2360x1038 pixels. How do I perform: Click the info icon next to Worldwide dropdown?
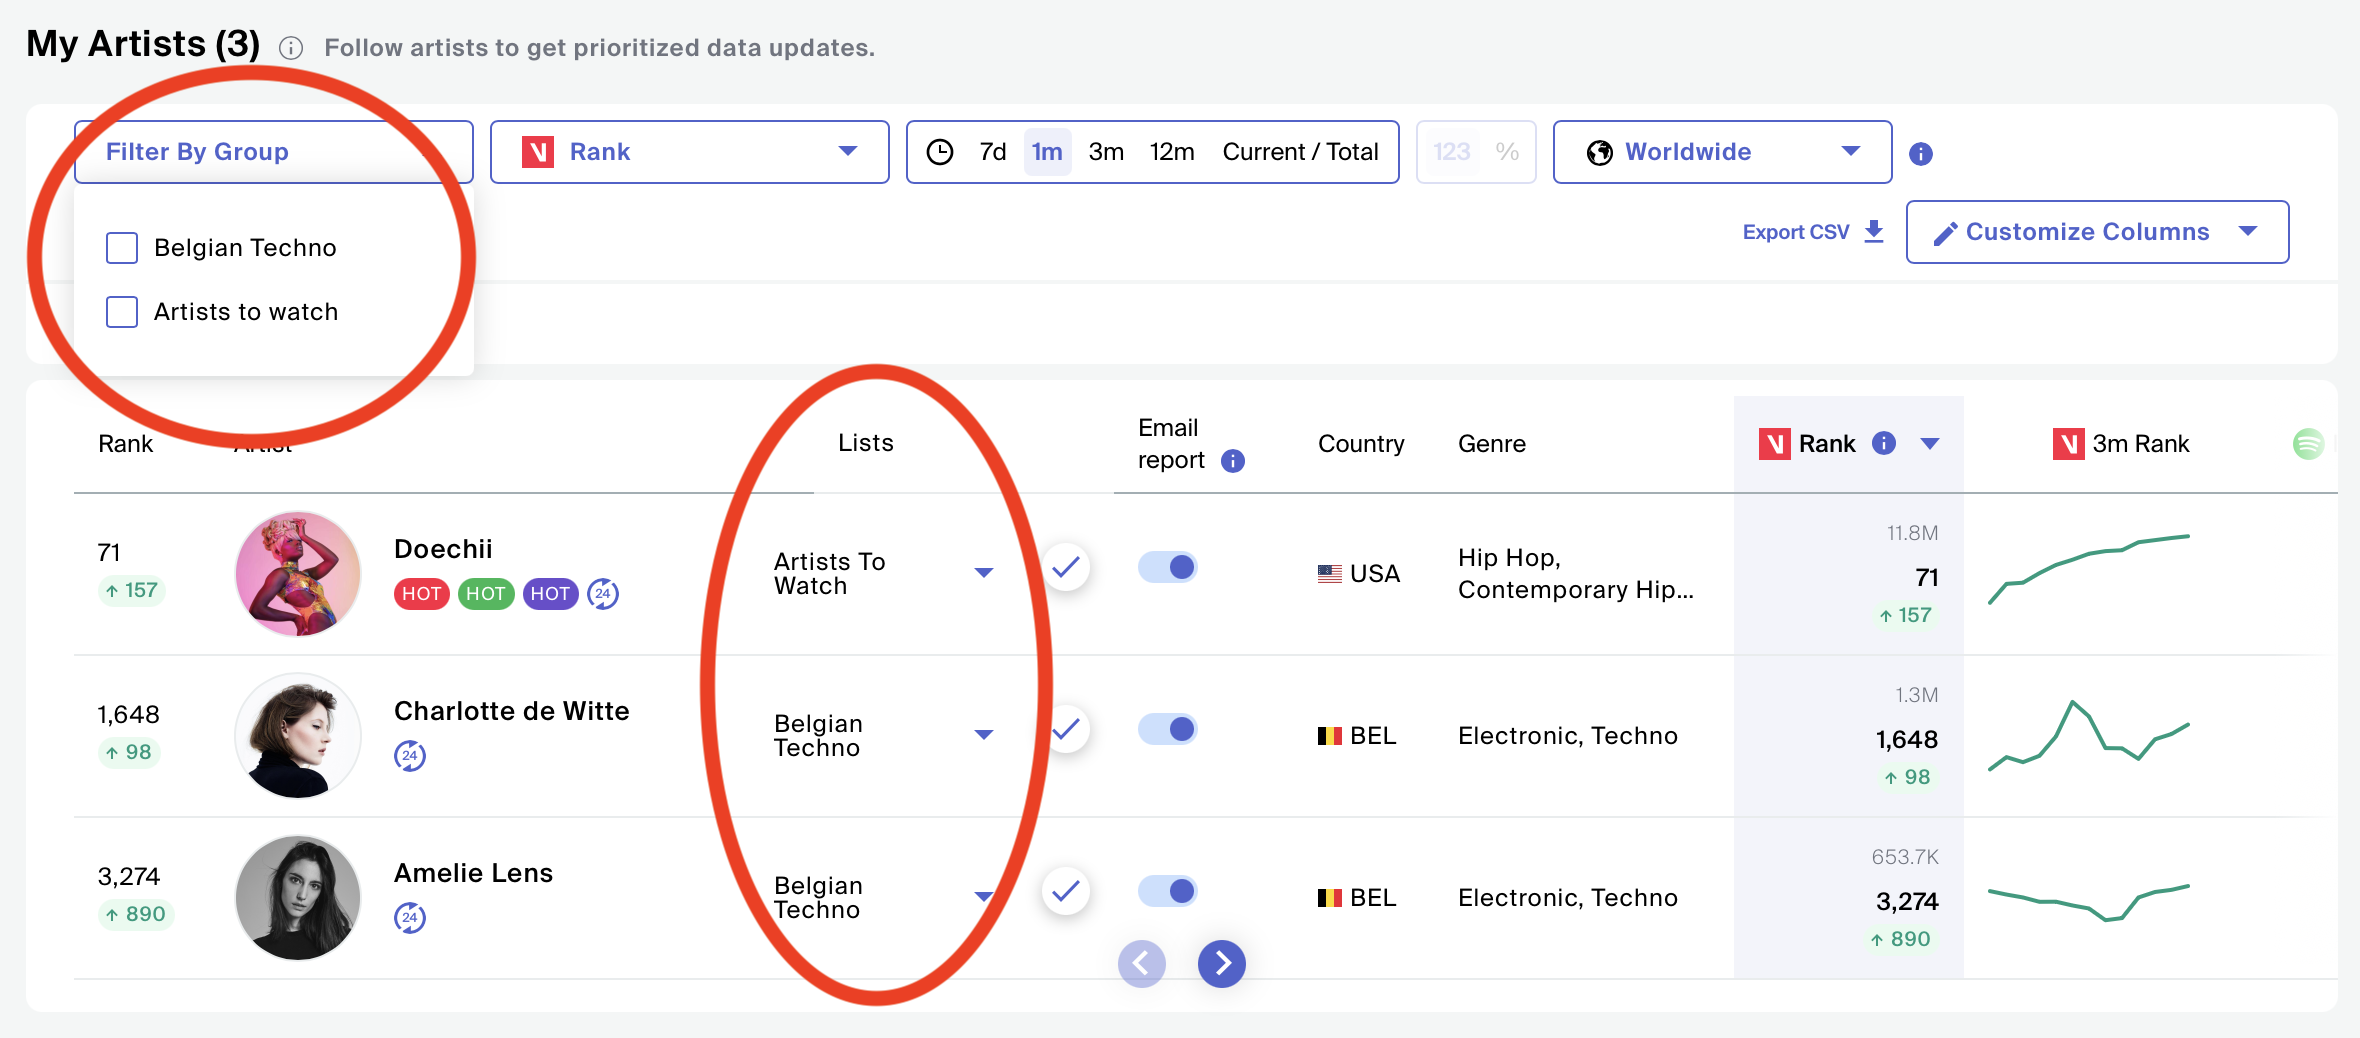coord(1920,154)
